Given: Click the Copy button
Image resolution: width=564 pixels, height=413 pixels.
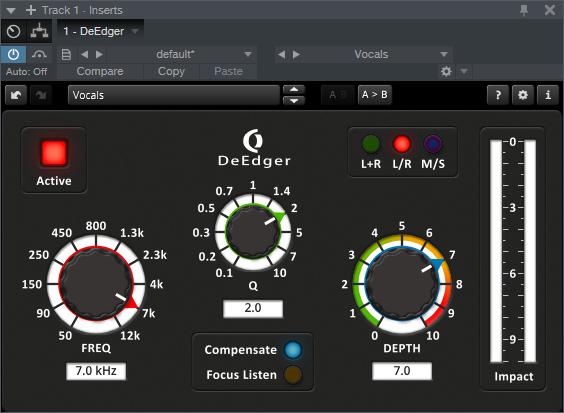Looking at the screenshot, I should click(x=171, y=71).
